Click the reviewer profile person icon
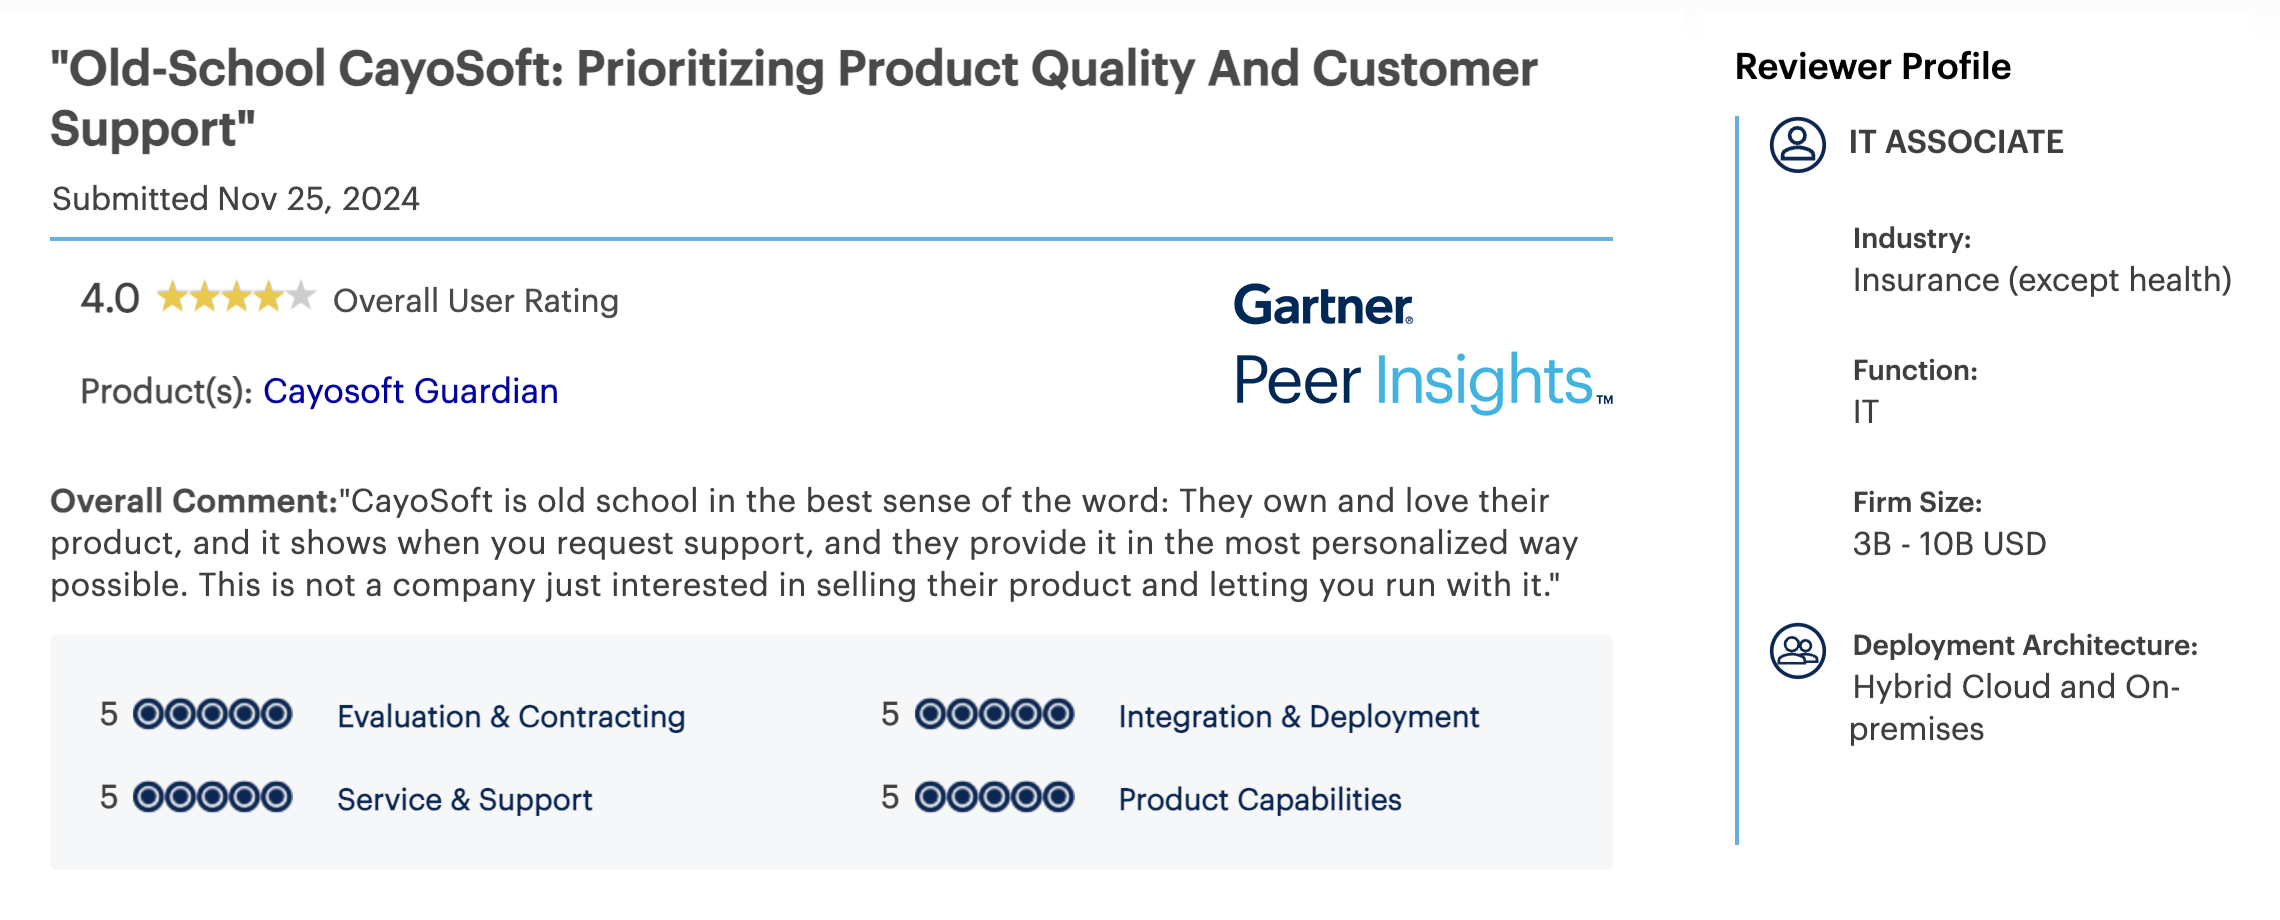 click(x=1797, y=144)
